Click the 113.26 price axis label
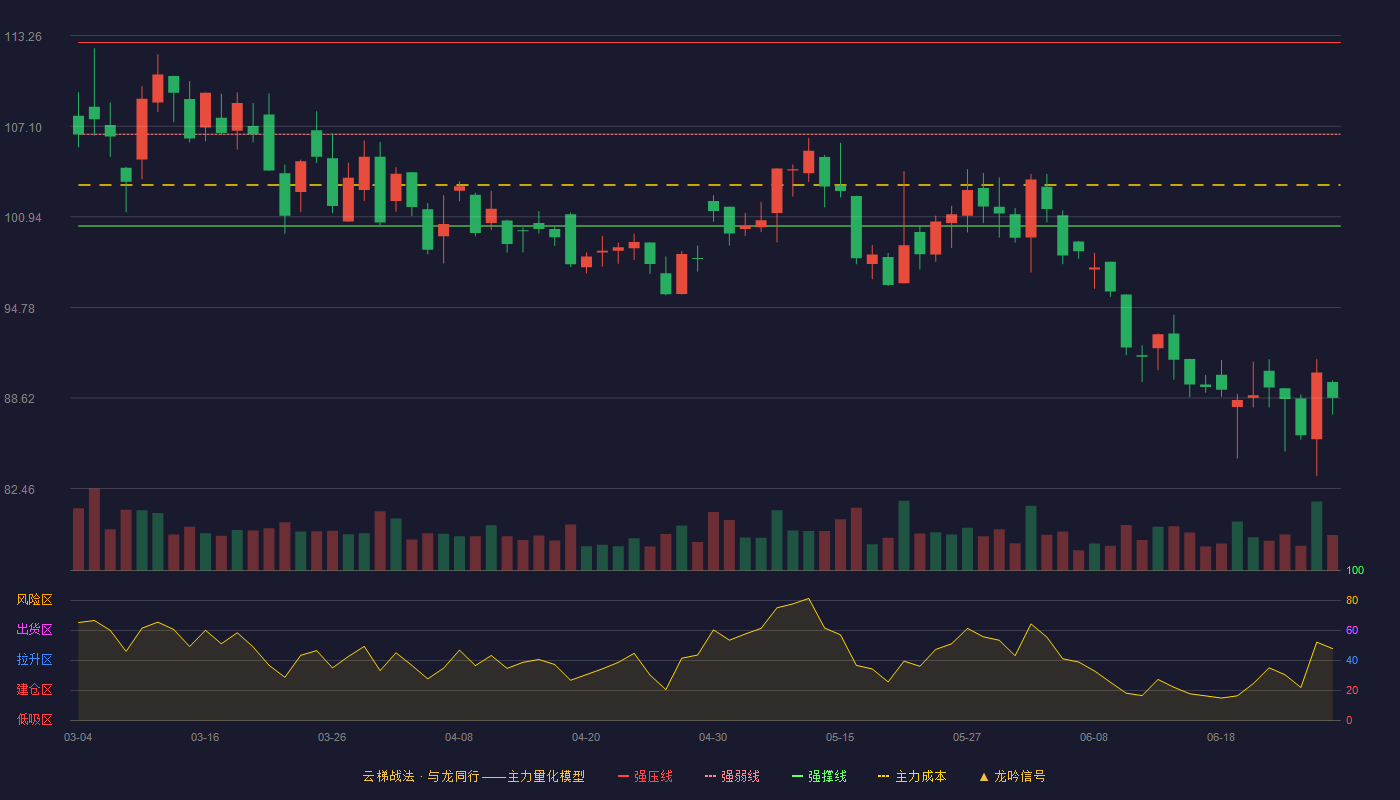Image resolution: width=1400 pixels, height=800 pixels. pos(23,37)
